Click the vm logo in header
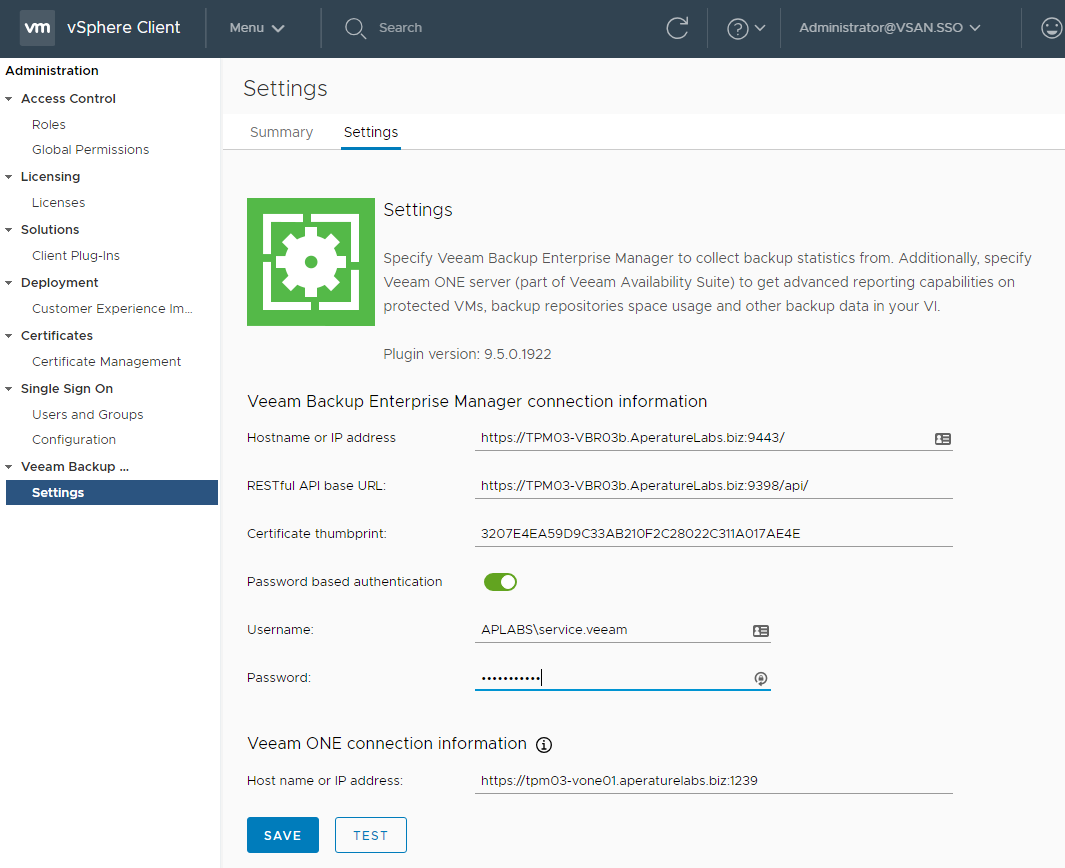 [37, 28]
